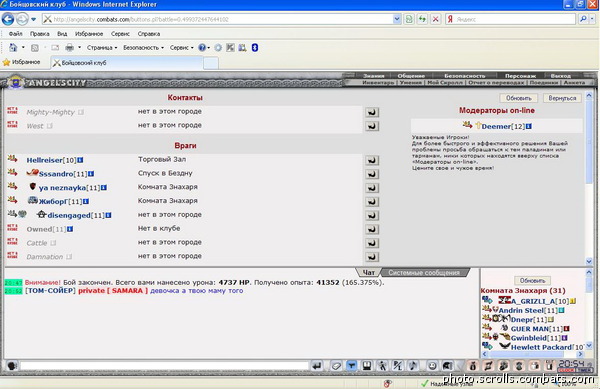Click the Bluetooth icon in IE toolbar
The image size is (600, 389).
click(x=255, y=47)
